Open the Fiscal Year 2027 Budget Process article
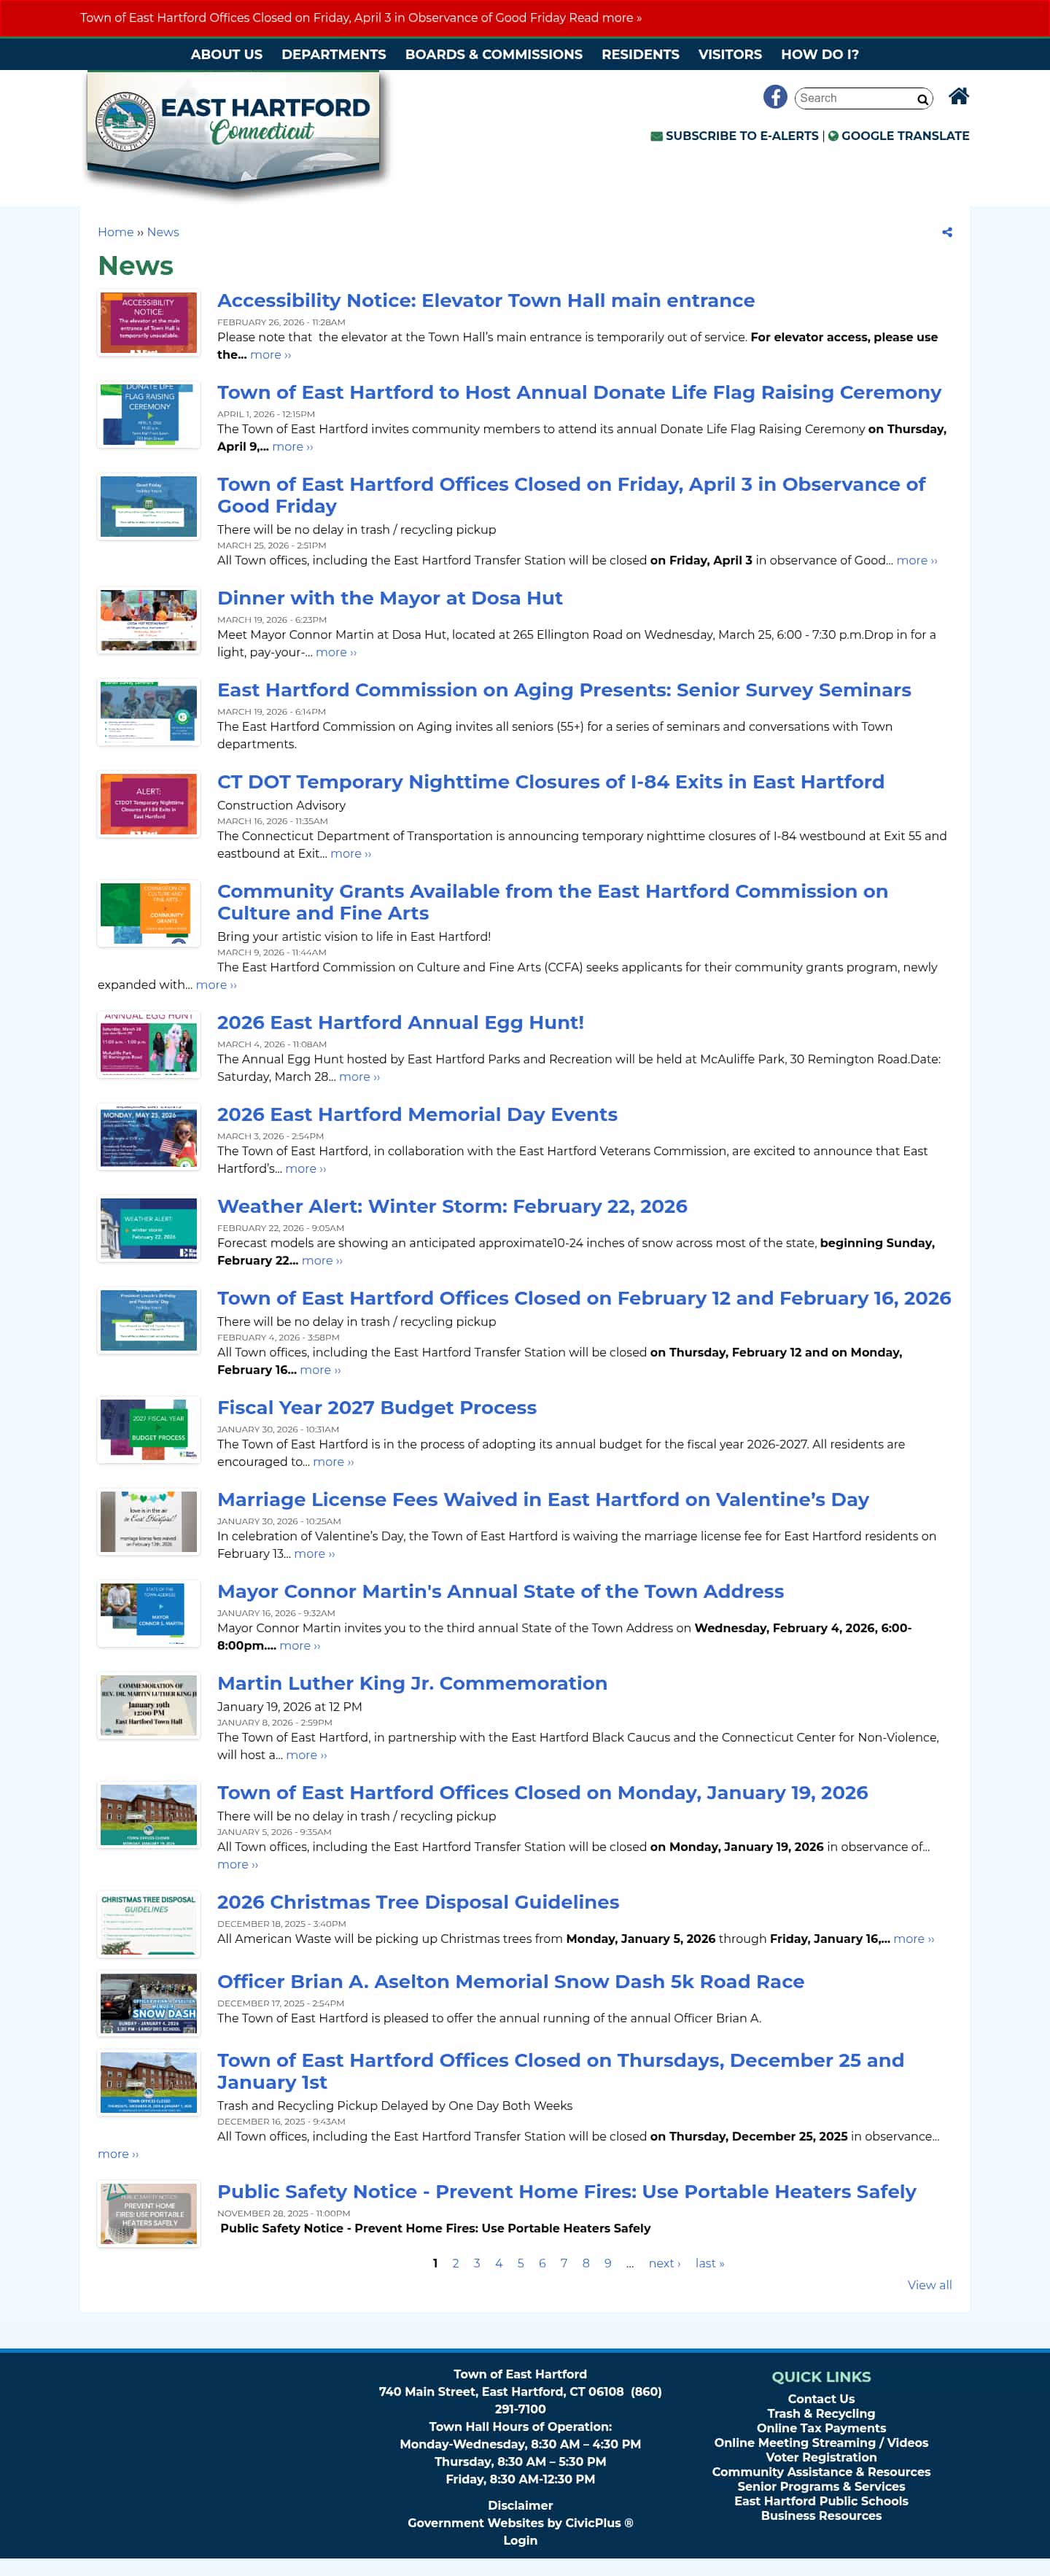Image resolution: width=1050 pixels, height=2576 pixels. click(377, 1407)
